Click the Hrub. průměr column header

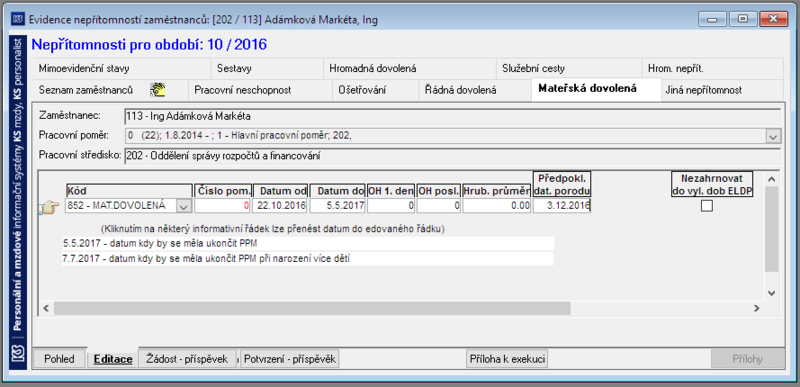click(x=497, y=191)
